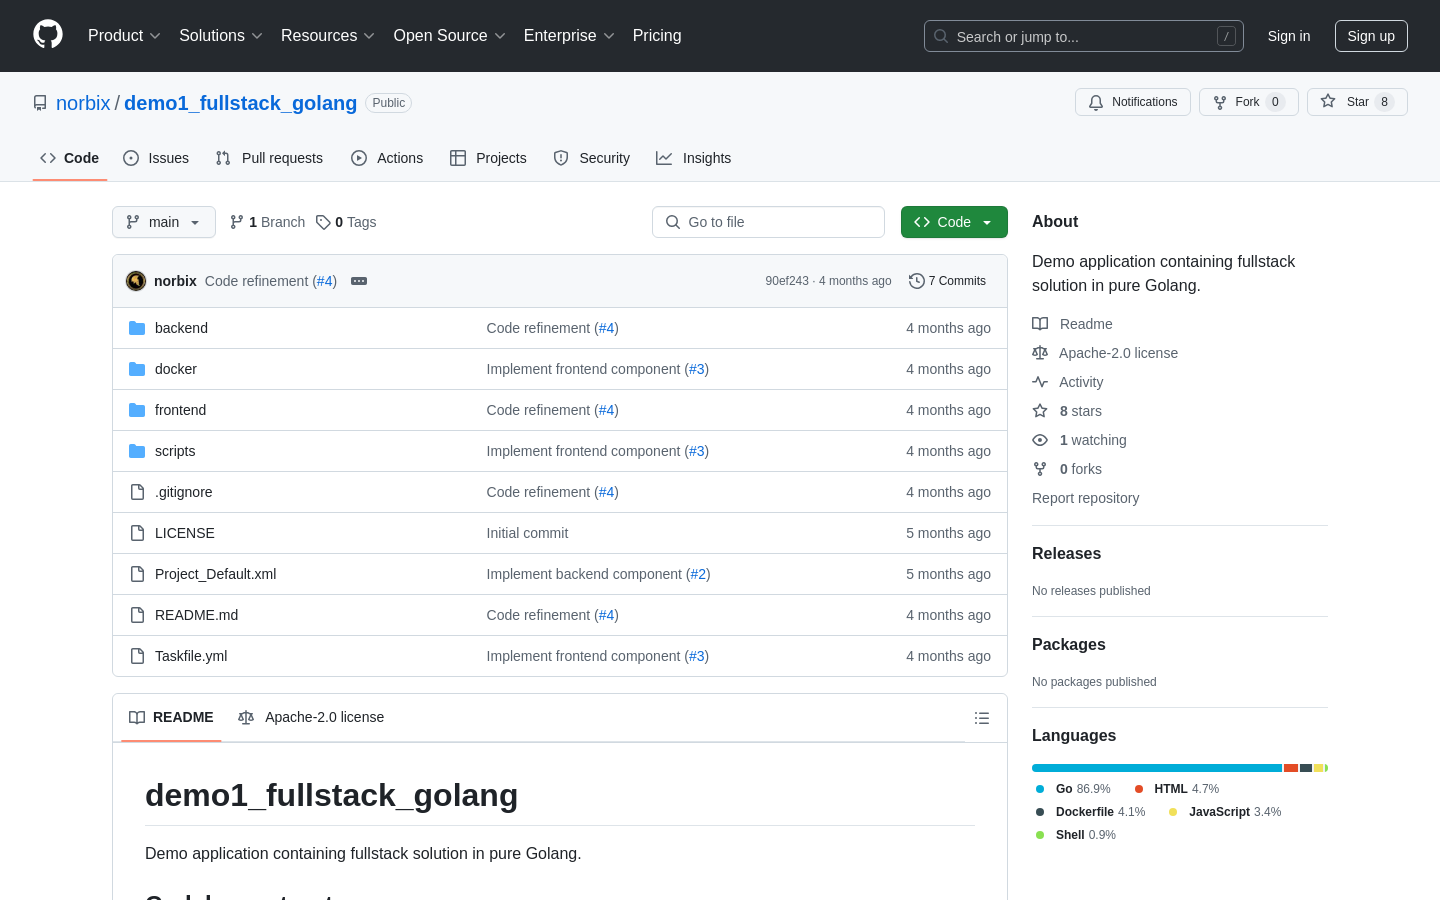View the 0 Tags list
The image size is (1440, 900).
tap(346, 222)
